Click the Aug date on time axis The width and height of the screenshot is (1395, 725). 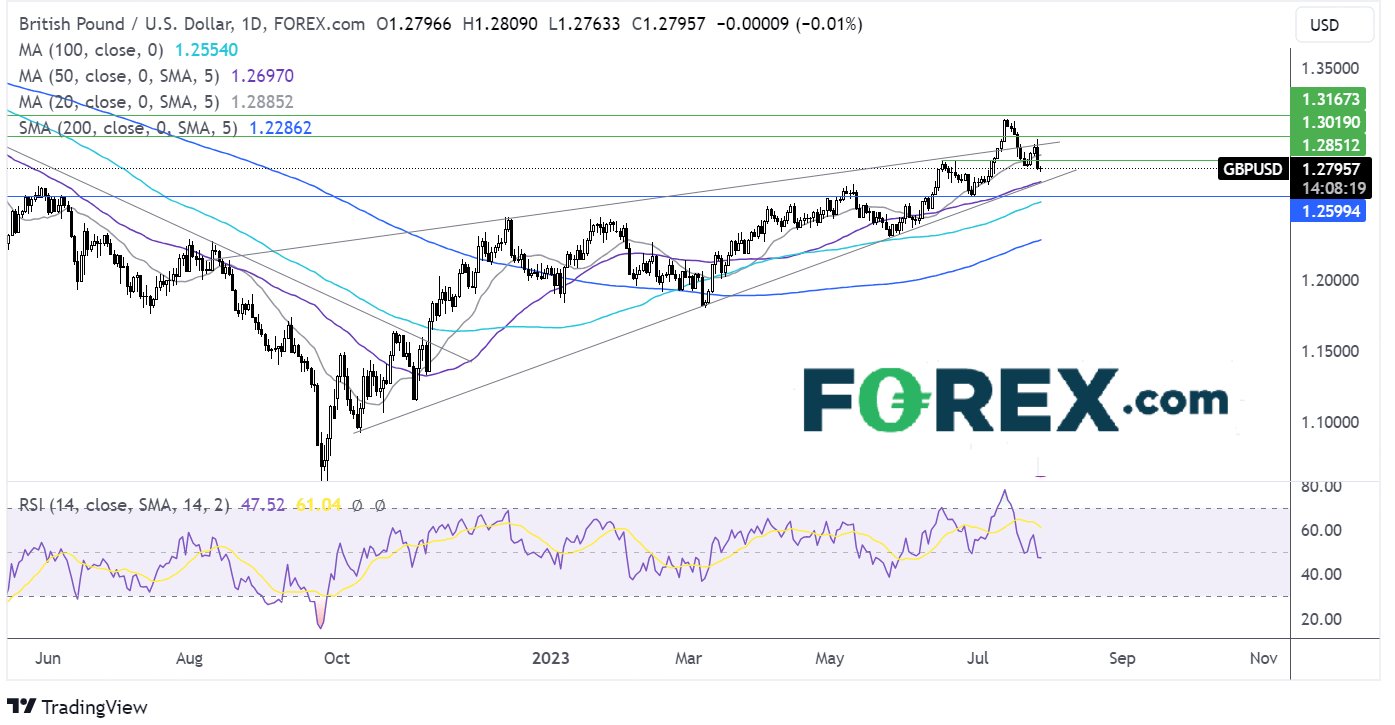pos(189,658)
